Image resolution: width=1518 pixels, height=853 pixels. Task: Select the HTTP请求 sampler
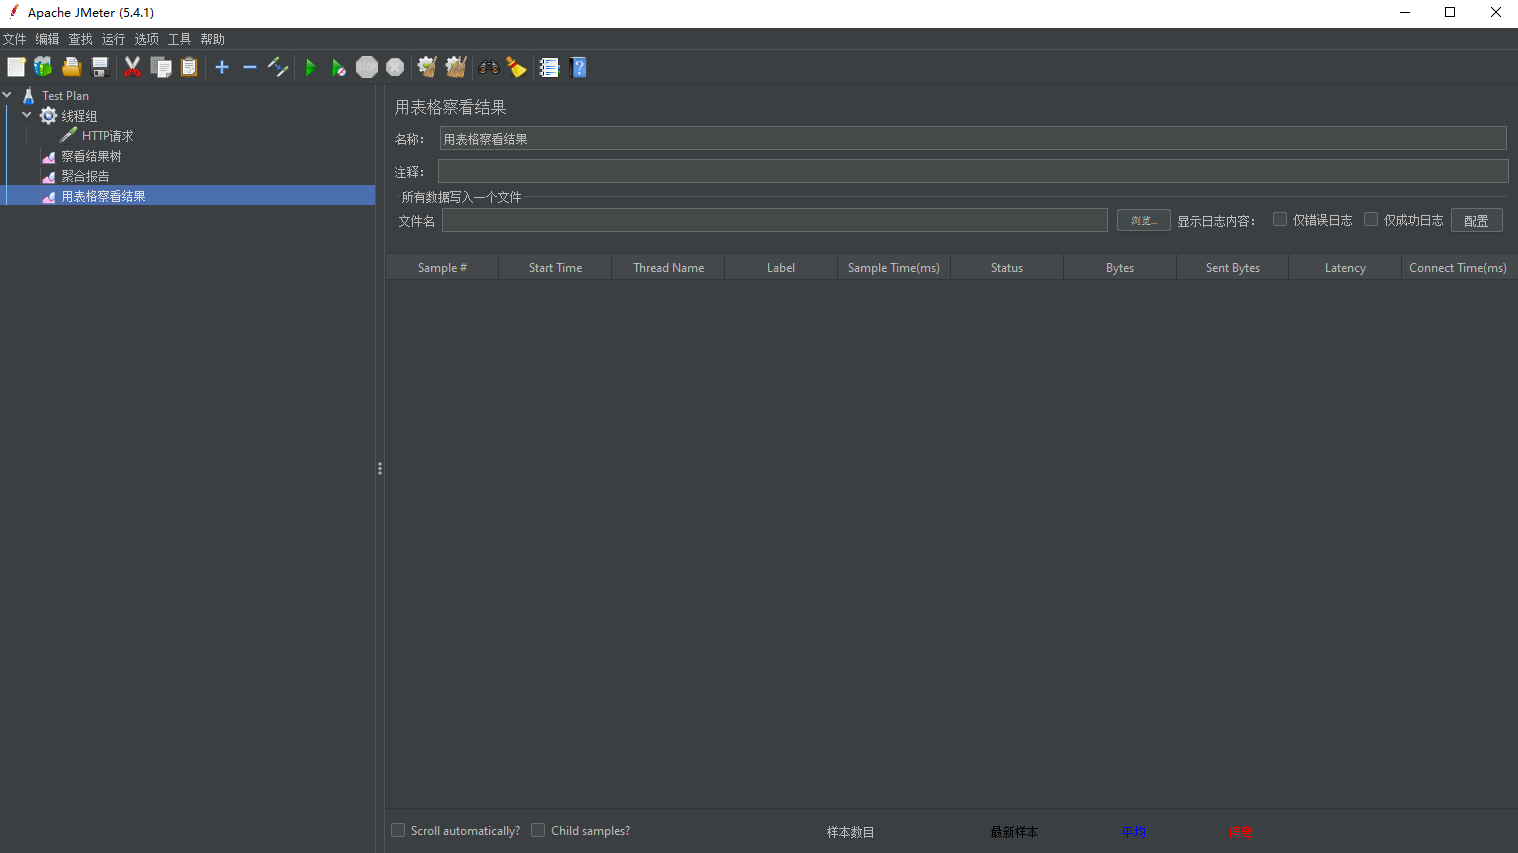pos(107,136)
